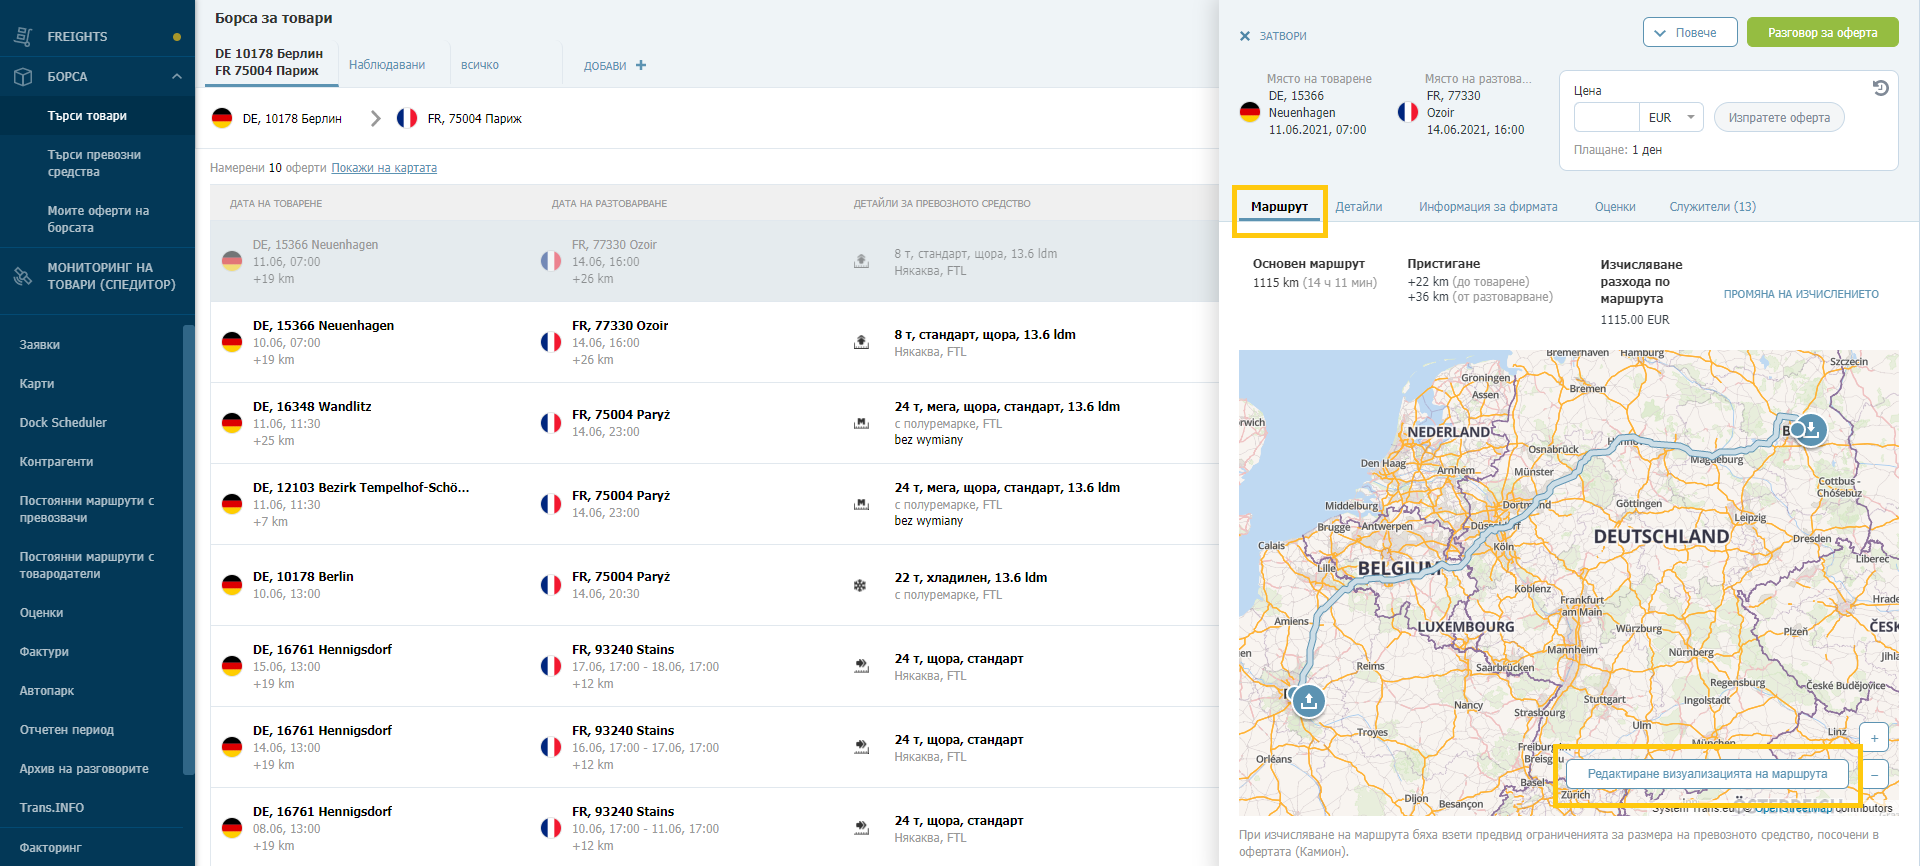Screen dimensions: 1920x866
Task: Click vehicle icon on Wandlitz row
Action: 861,423
